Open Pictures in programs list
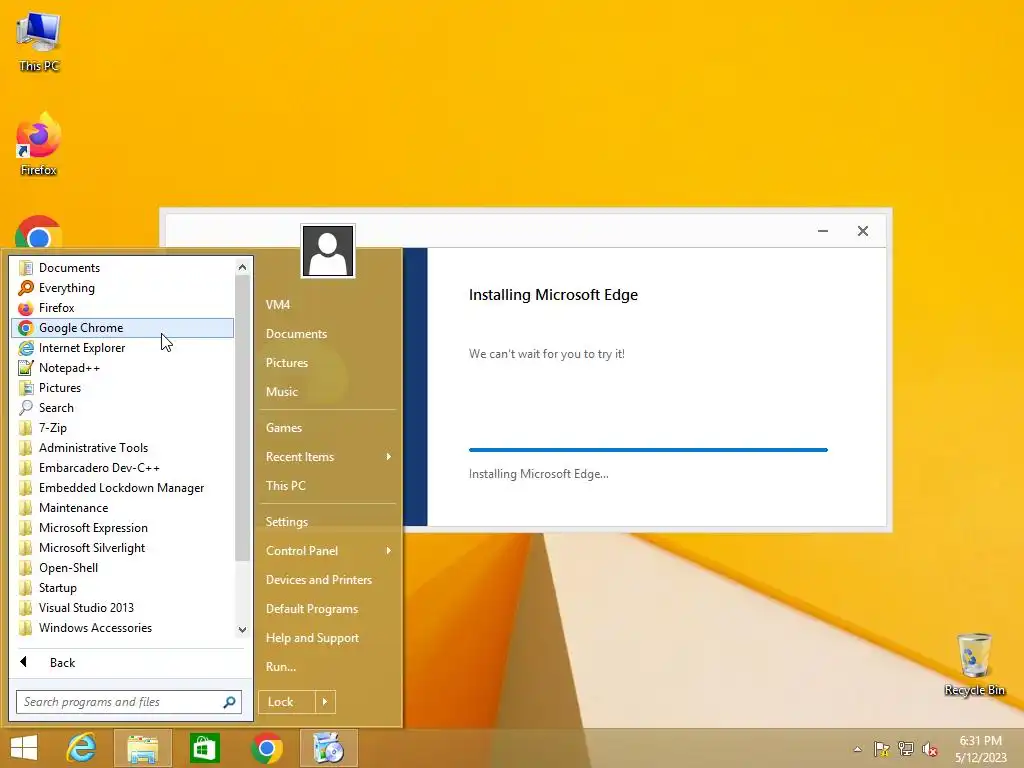Screen dimensions: 1024x768 [123, 388]
